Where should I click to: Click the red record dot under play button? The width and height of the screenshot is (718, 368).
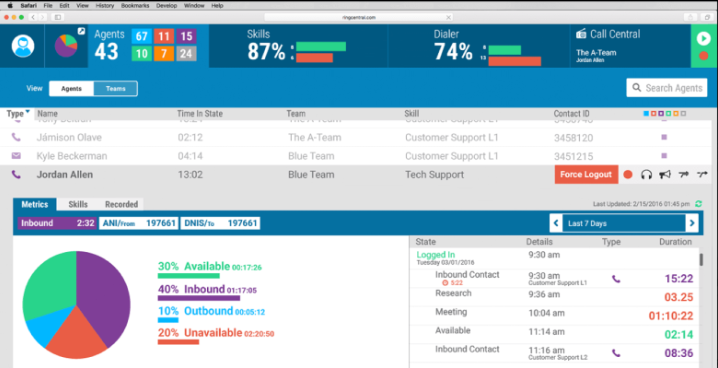(704, 56)
